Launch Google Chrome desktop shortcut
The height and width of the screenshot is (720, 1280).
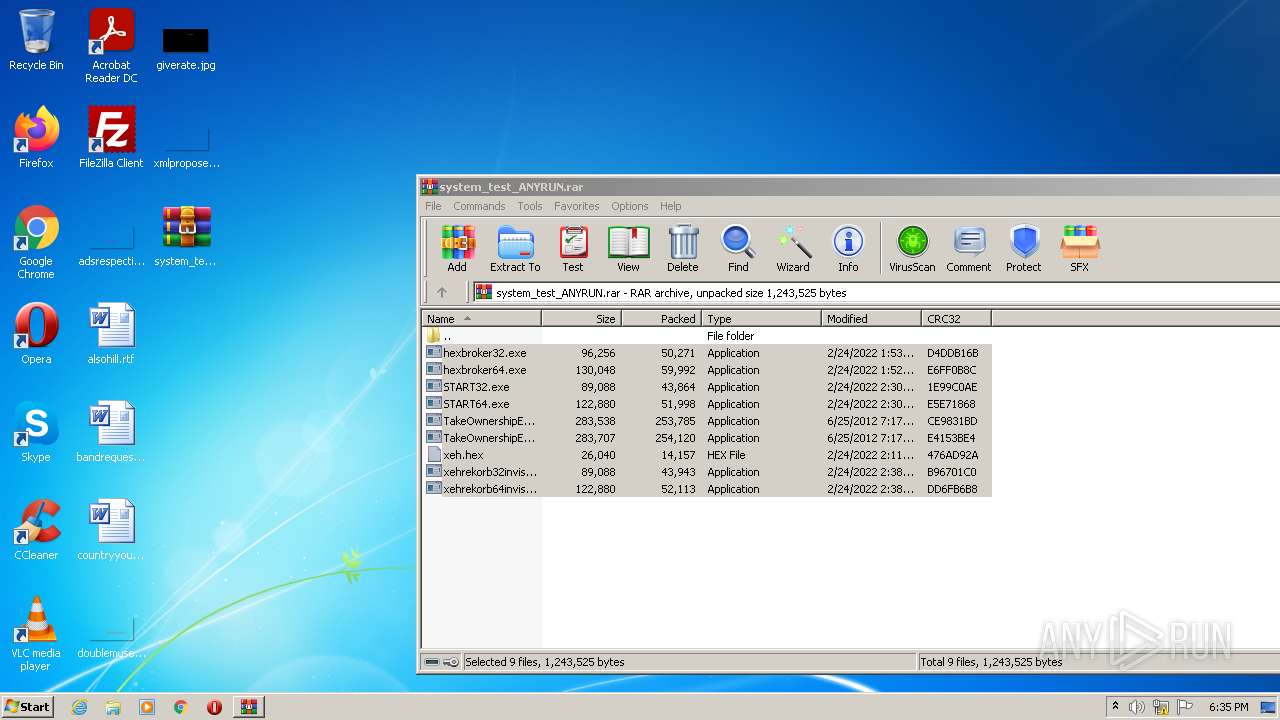click(x=36, y=243)
